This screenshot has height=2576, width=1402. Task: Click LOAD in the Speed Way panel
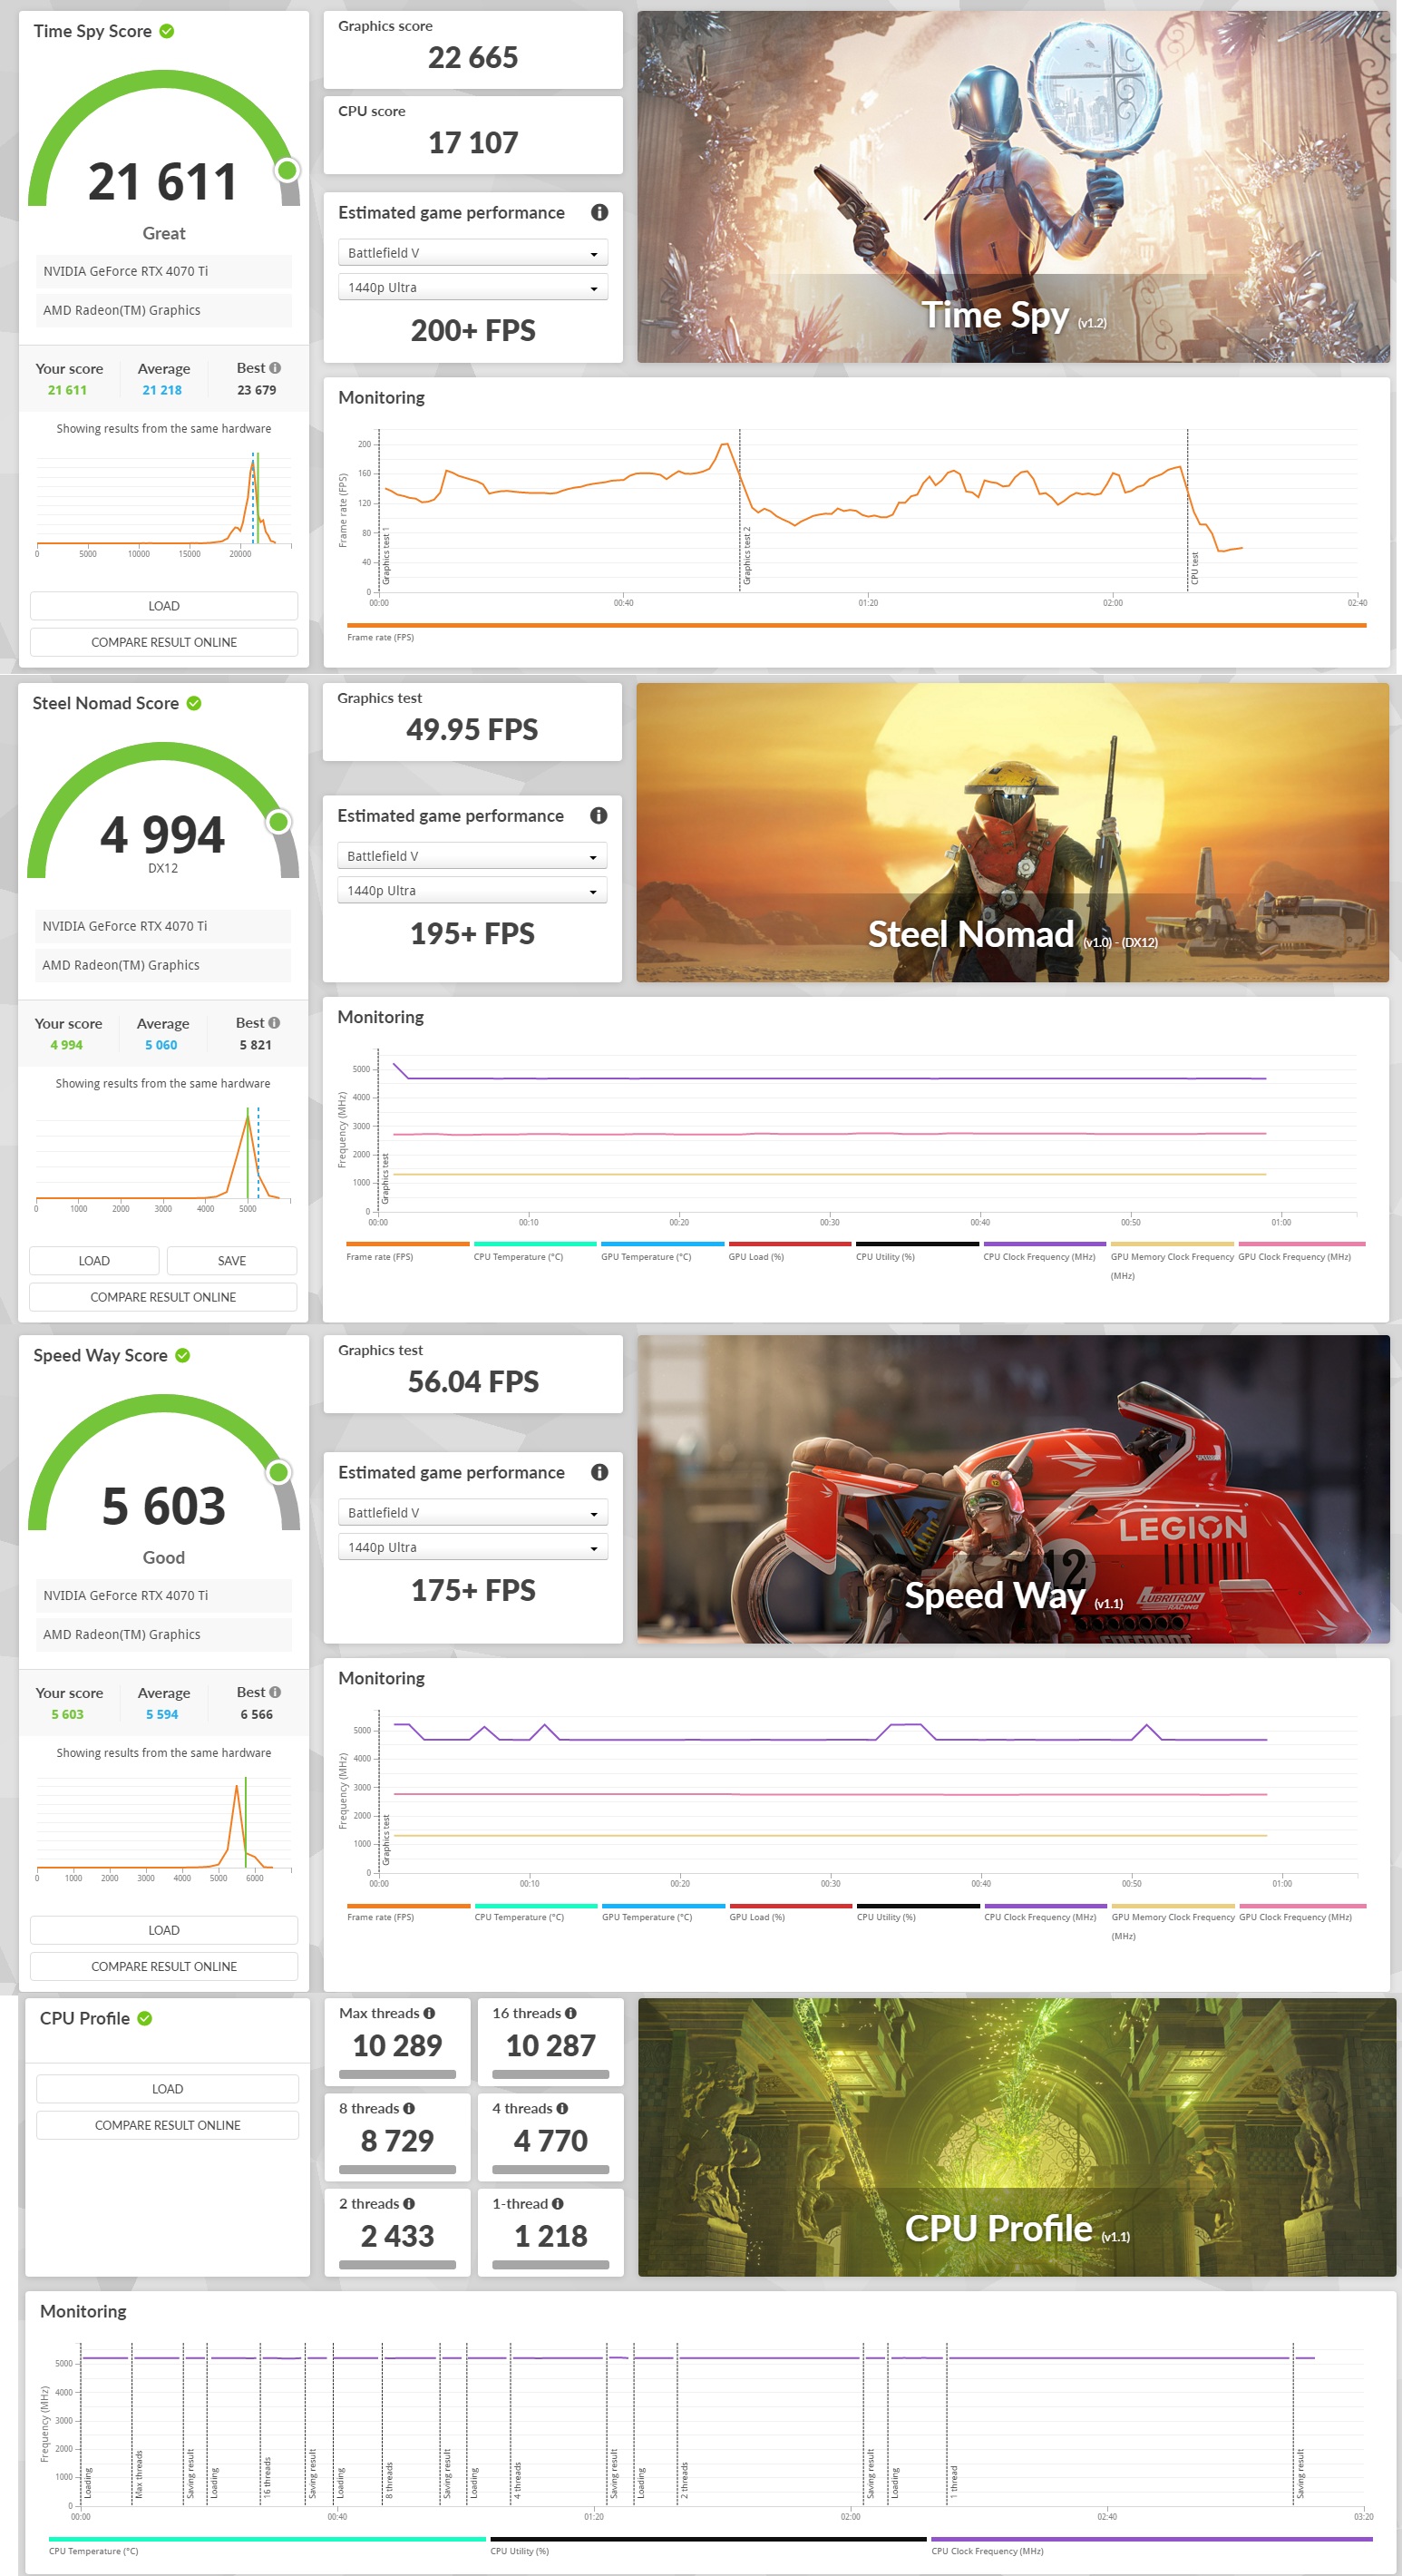(164, 1930)
